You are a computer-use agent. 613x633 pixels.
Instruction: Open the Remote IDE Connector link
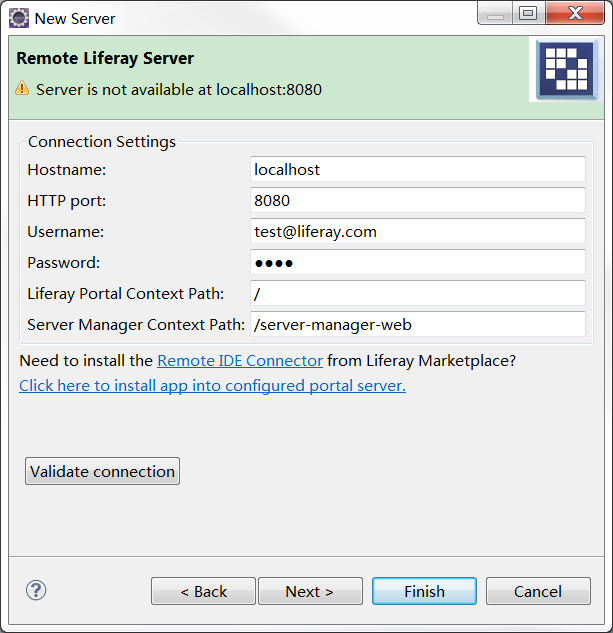point(240,360)
